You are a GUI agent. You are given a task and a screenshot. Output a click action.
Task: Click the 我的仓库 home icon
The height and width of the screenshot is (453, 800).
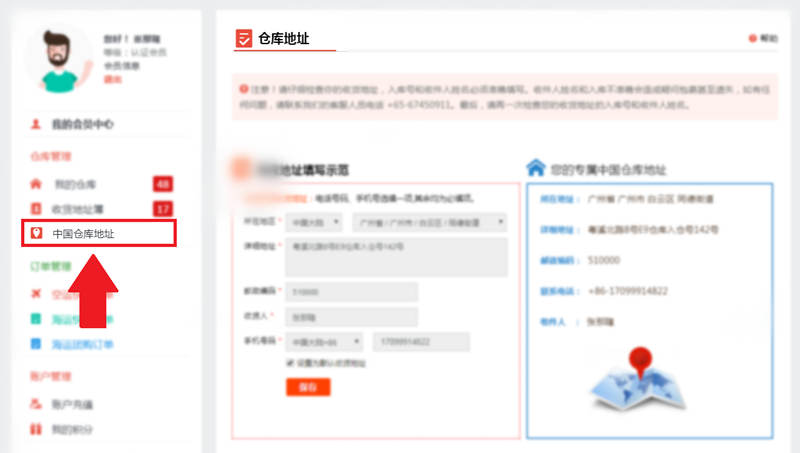pos(36,184)
